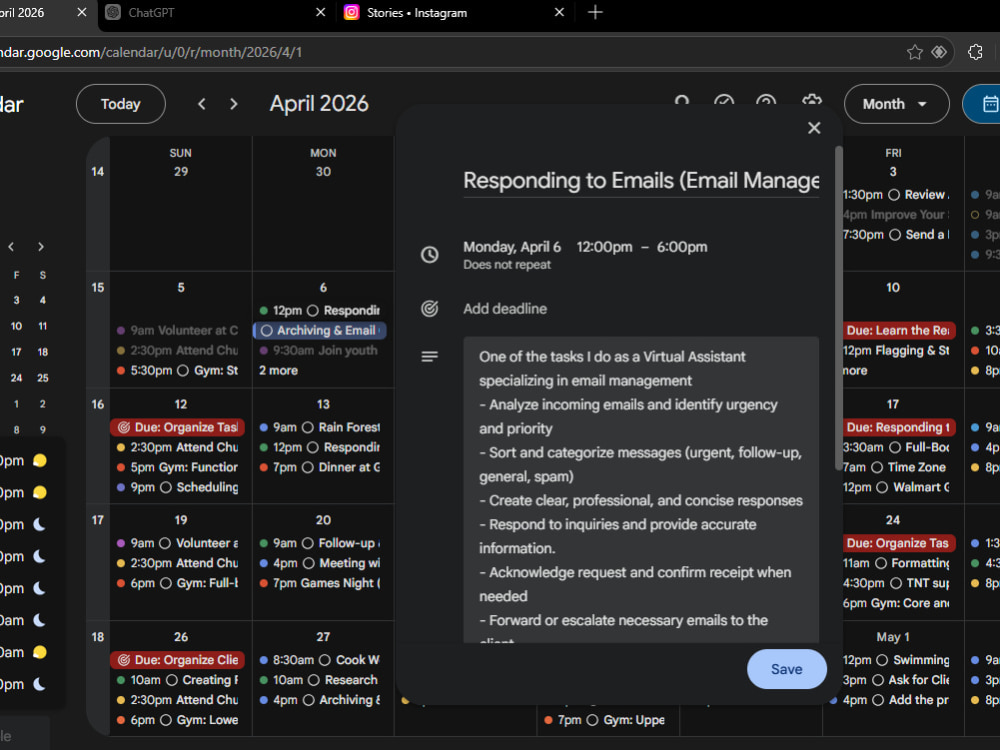Complete the 9pm Scheduling task on April 12

166,487
